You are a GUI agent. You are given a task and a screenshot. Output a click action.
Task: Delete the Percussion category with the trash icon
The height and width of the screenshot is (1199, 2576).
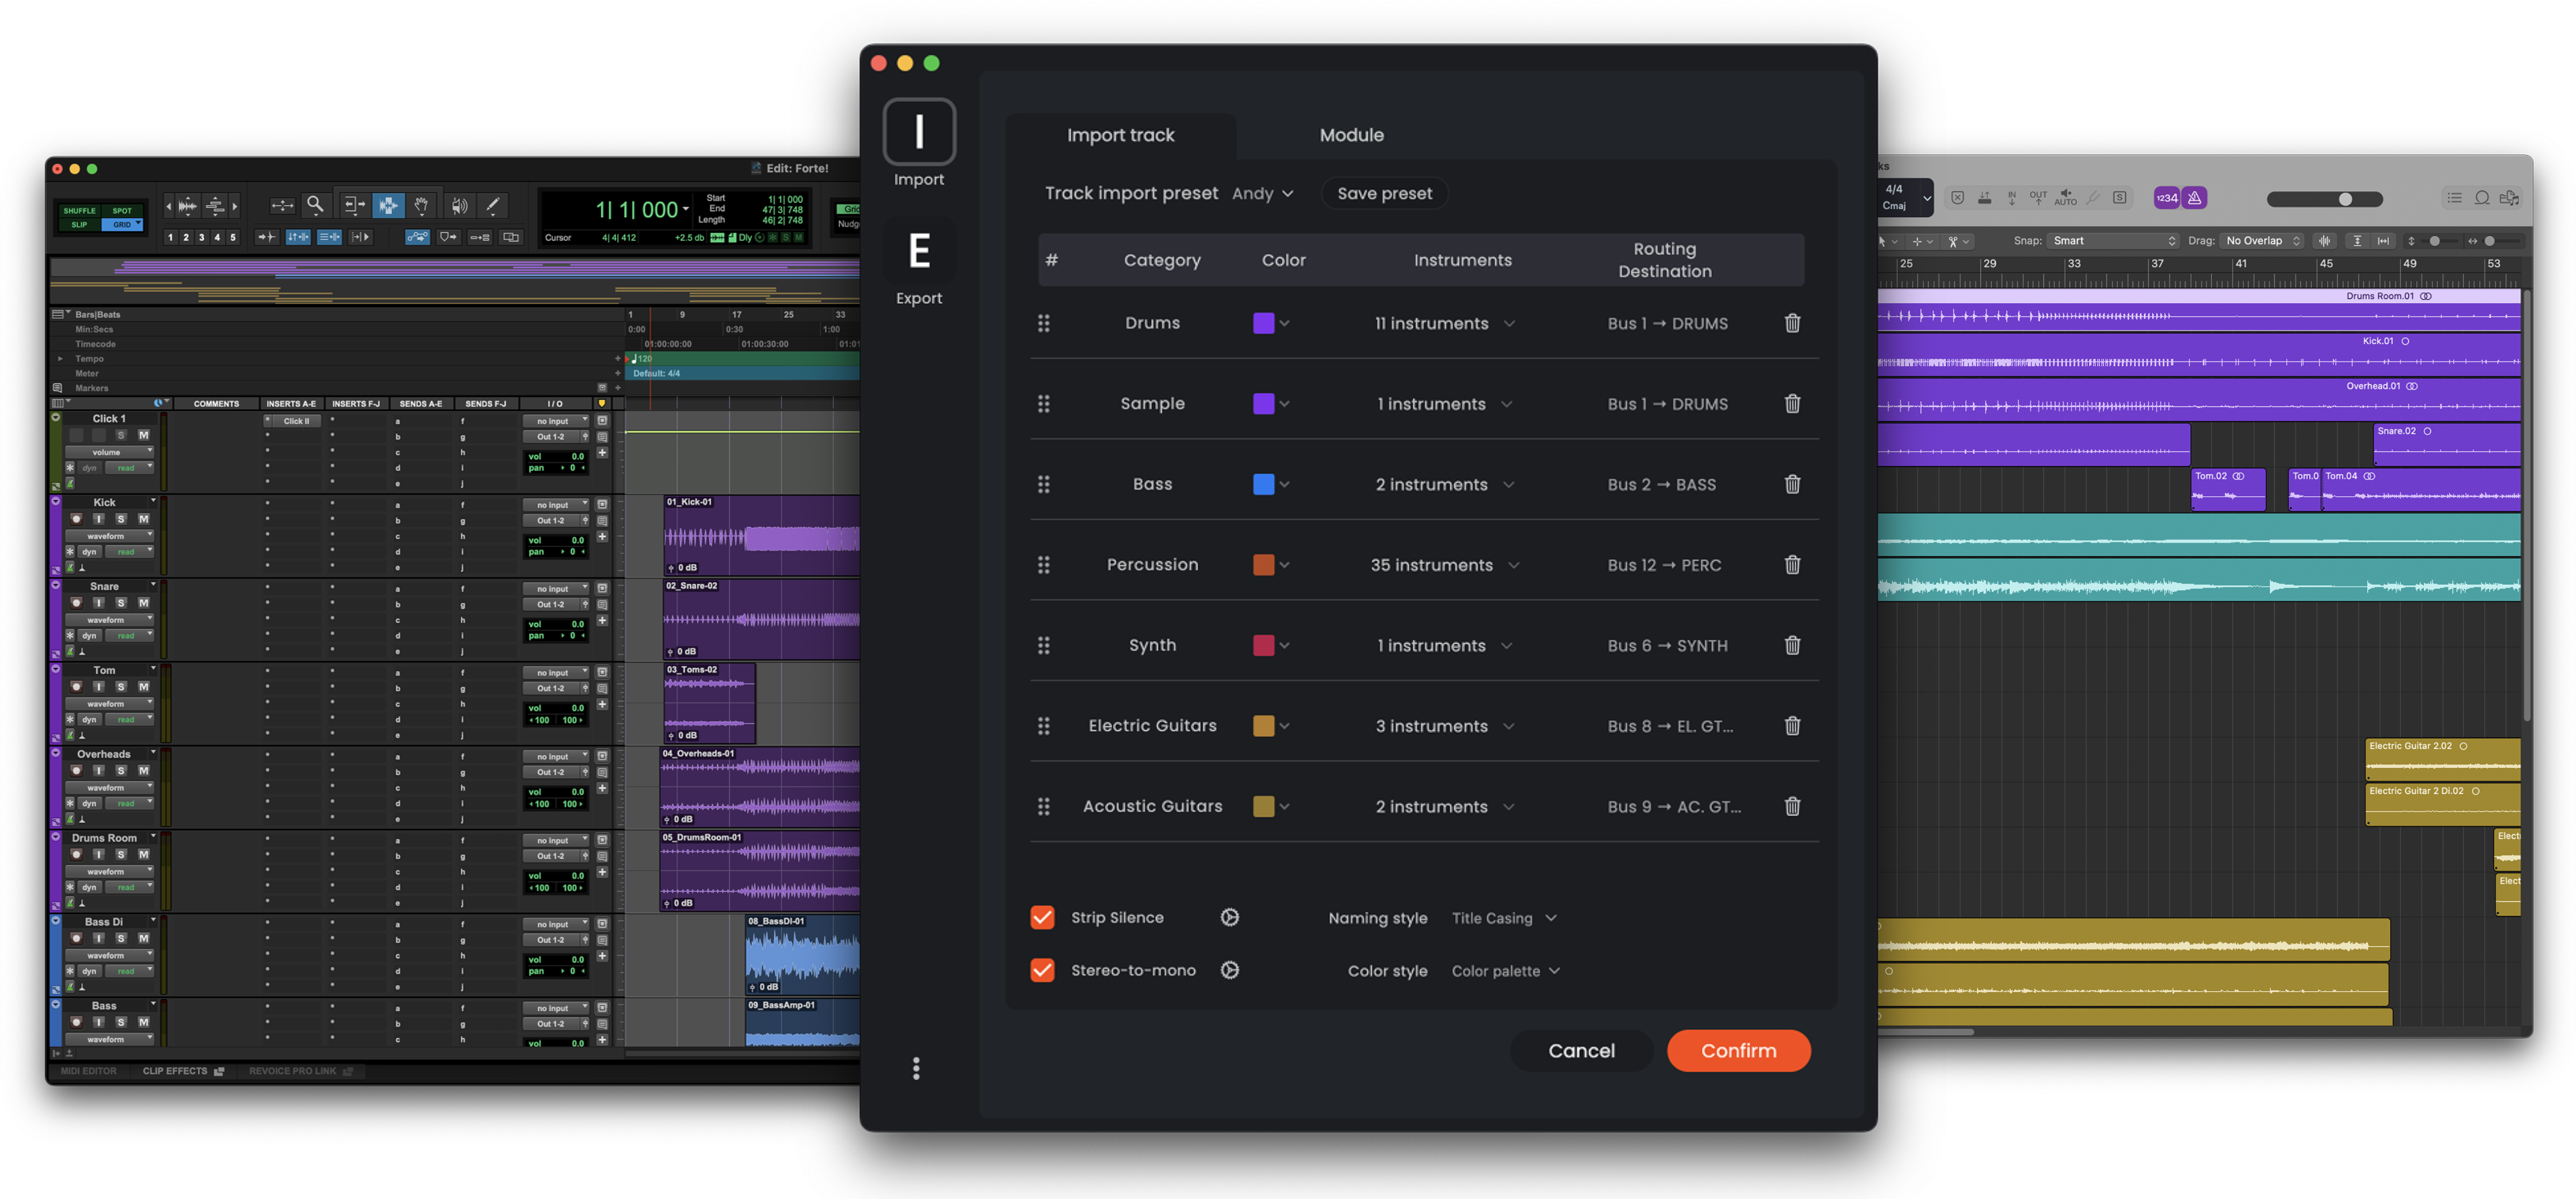[1792, 564]
